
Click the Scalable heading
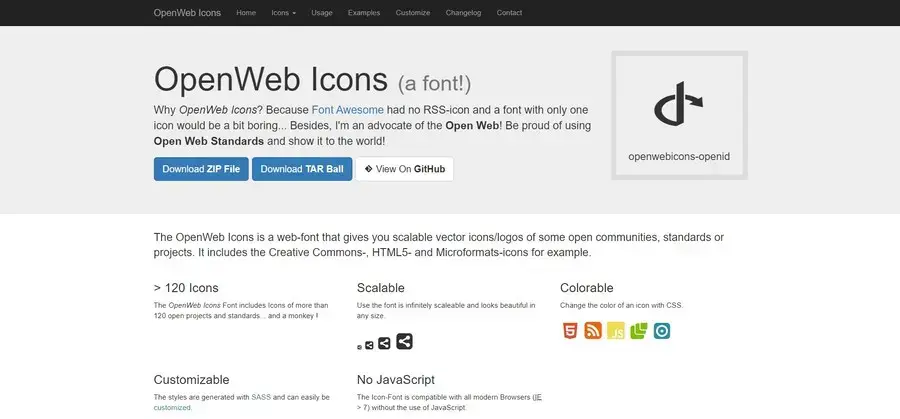tap(381, 288)
